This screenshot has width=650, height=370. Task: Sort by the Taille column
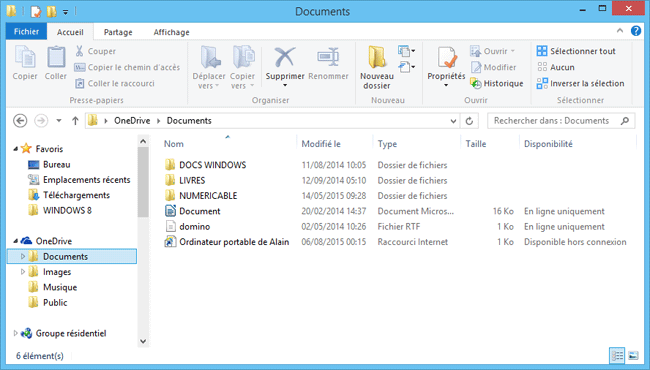point(475,144)
